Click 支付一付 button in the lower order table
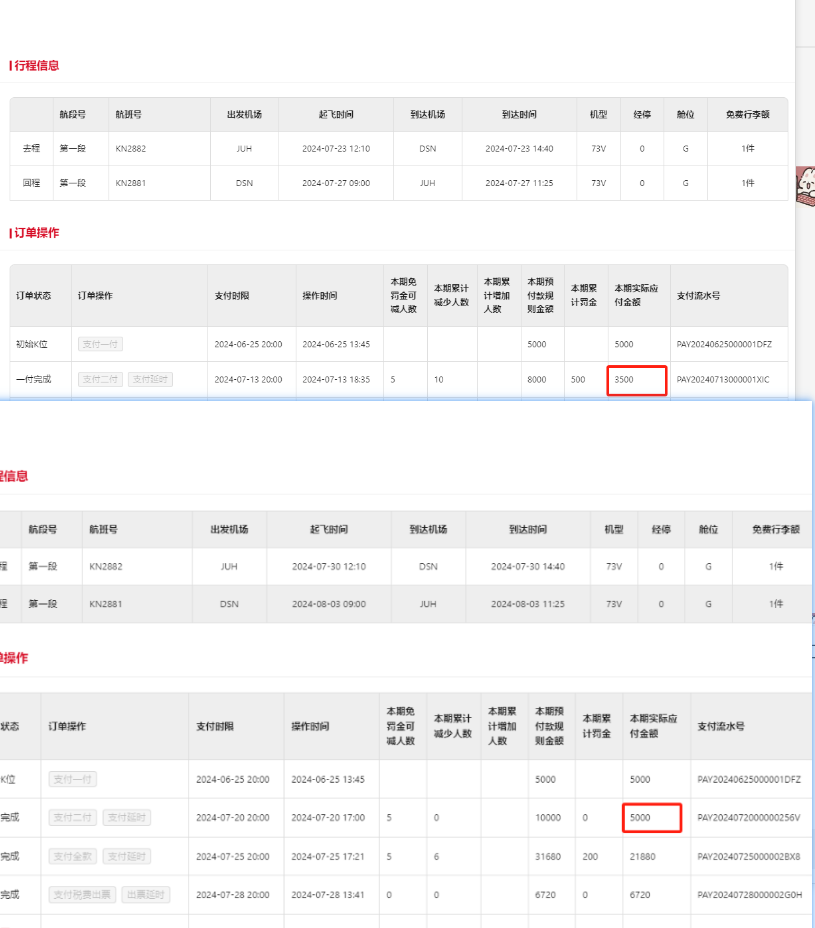The image size is (815, 928). click(73, 779)
